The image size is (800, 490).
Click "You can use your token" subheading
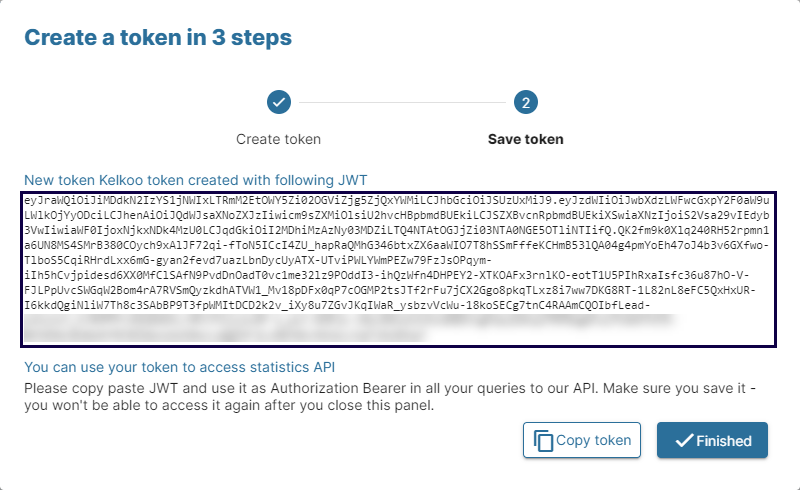click(x=179, y=367)
